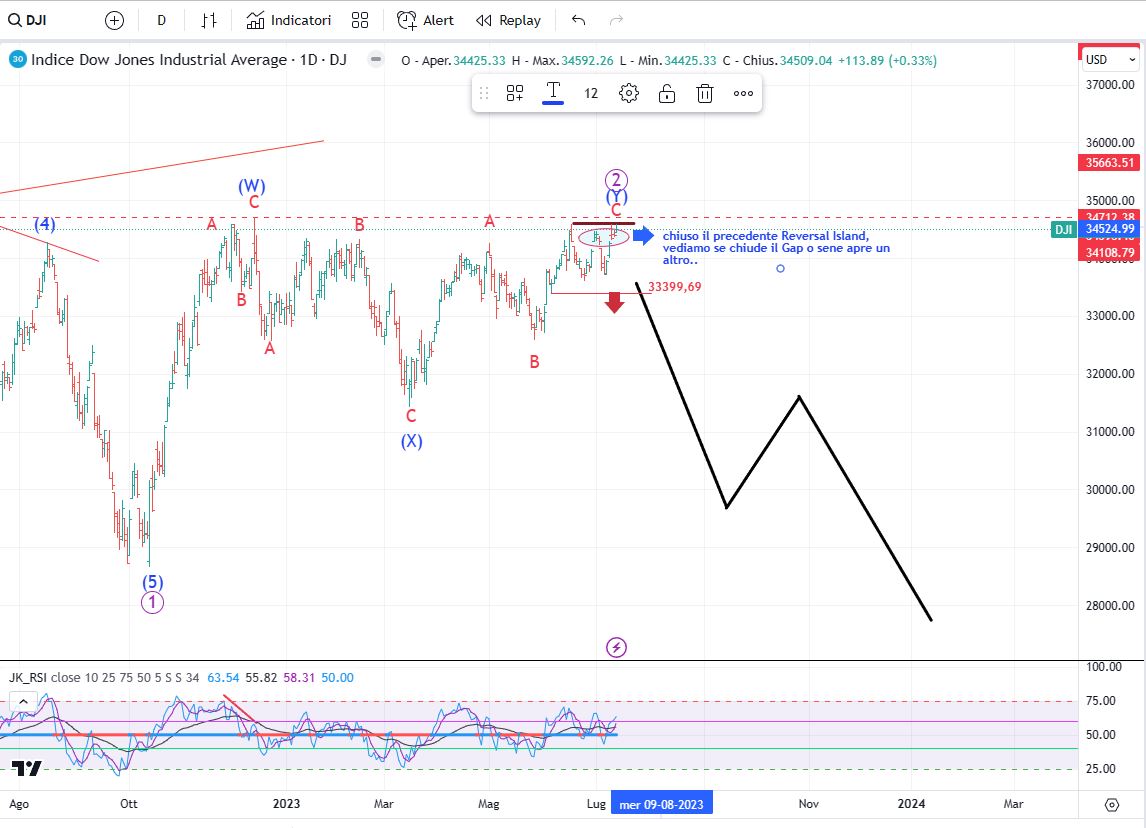Image resolution: width=1146 pixels, height=828 pixels.
Task: Select the red down arrow drawing
Action: [x=614, y=303]
